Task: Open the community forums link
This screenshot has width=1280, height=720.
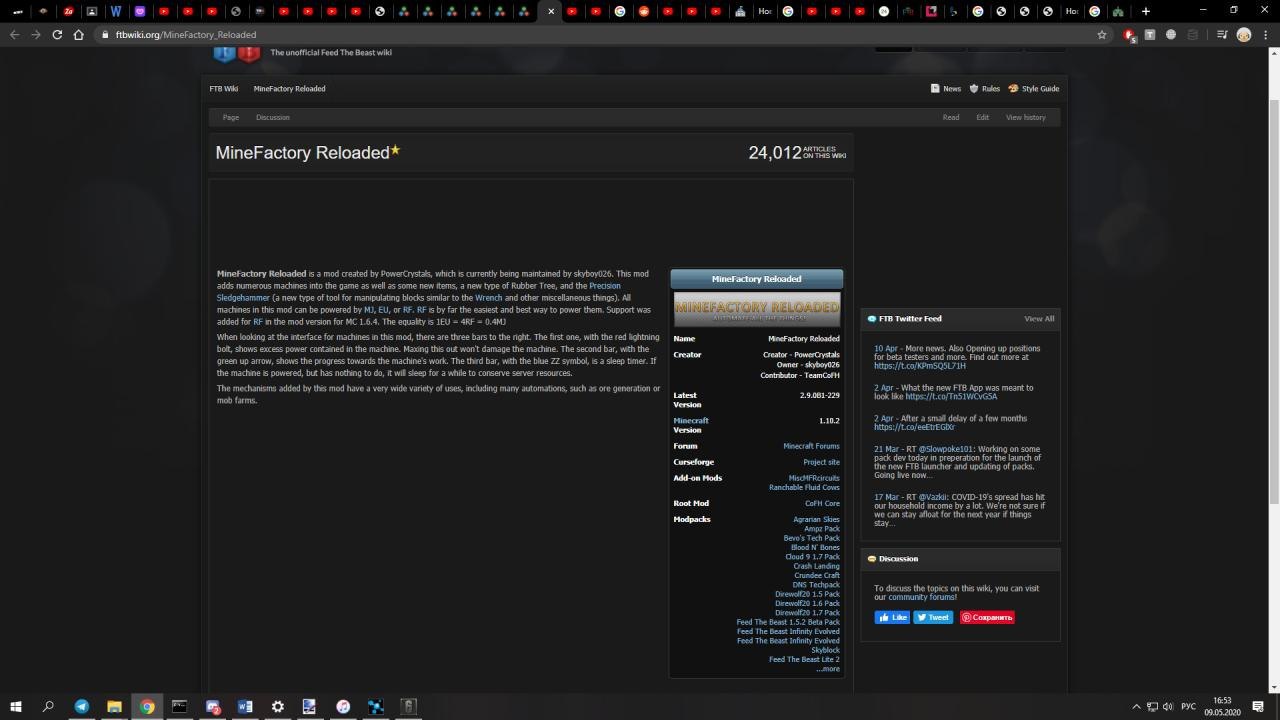Action: pyautogui.click(x=922, y=597)
